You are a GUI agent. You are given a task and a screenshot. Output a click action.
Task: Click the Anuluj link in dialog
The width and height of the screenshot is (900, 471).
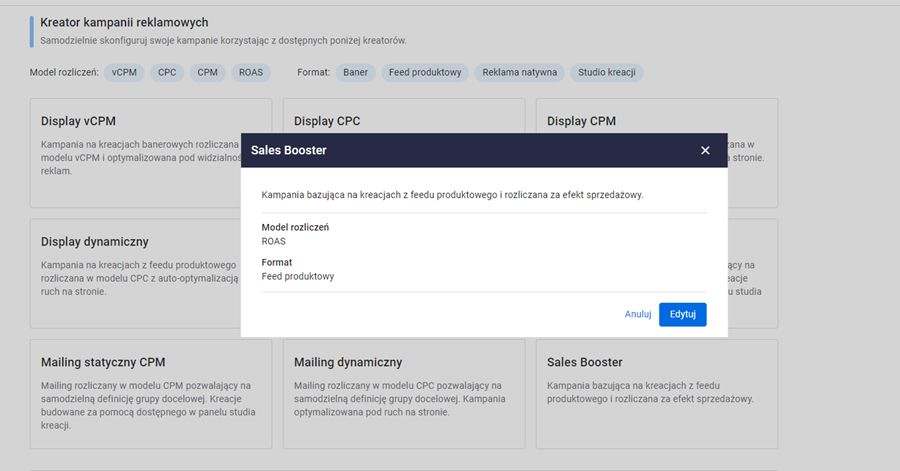pyautogui.click(x=638, y=314)
